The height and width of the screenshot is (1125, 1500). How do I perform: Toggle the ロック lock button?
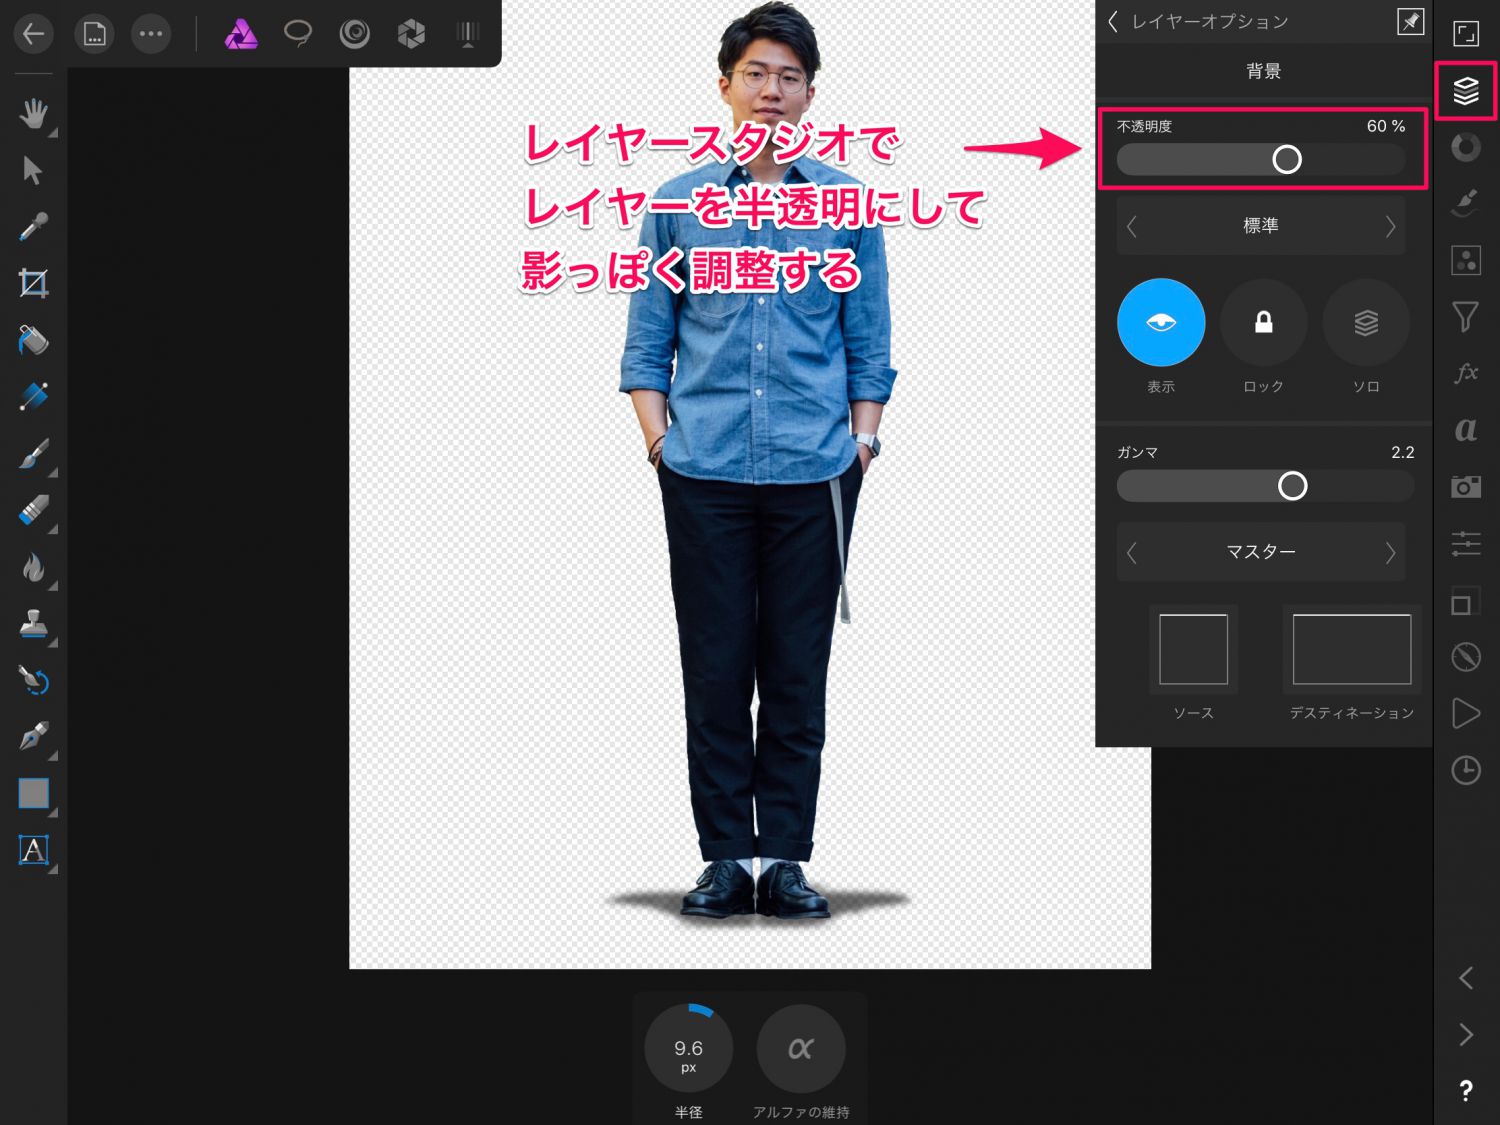tap(1263, 323)
